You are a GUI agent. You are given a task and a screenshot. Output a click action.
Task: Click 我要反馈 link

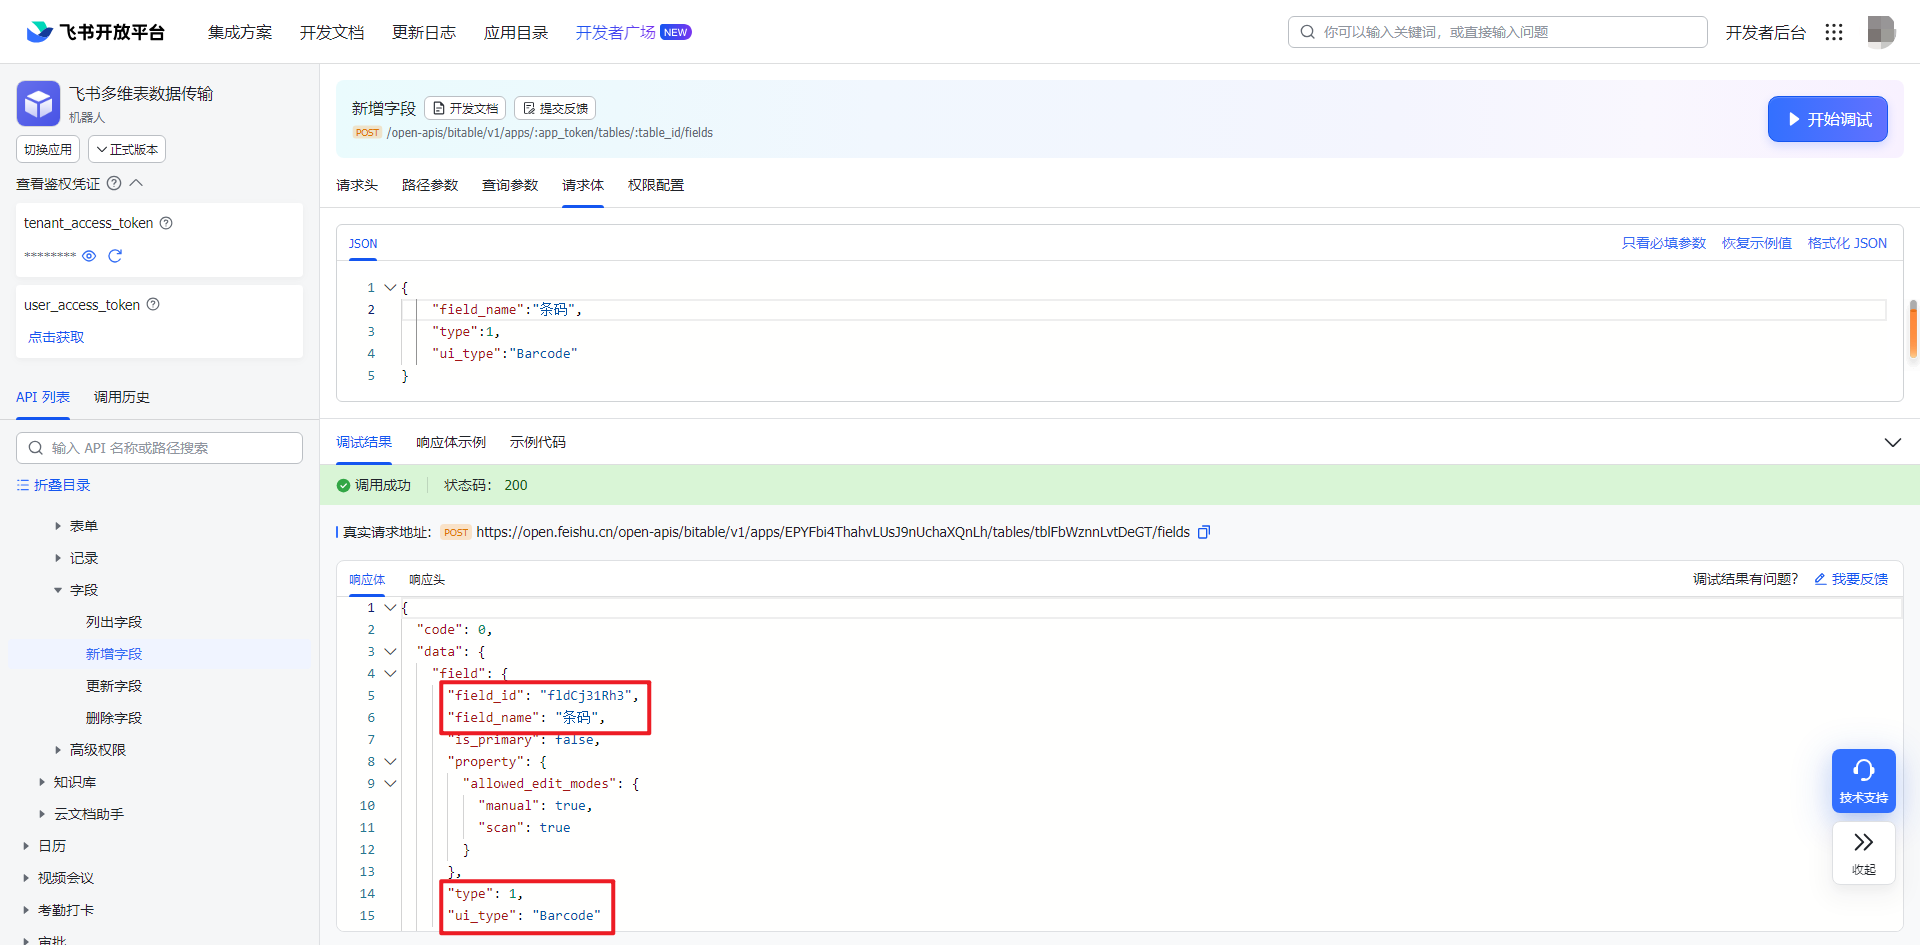click(x=1851, y=579)
